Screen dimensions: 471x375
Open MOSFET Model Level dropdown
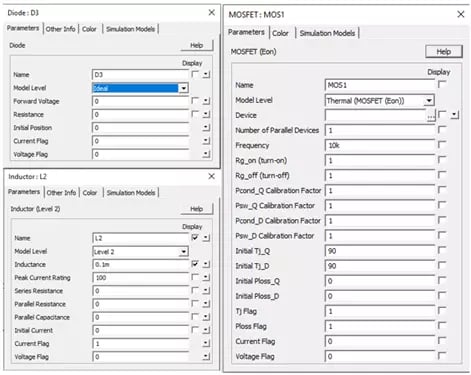[x=429, y=101]
